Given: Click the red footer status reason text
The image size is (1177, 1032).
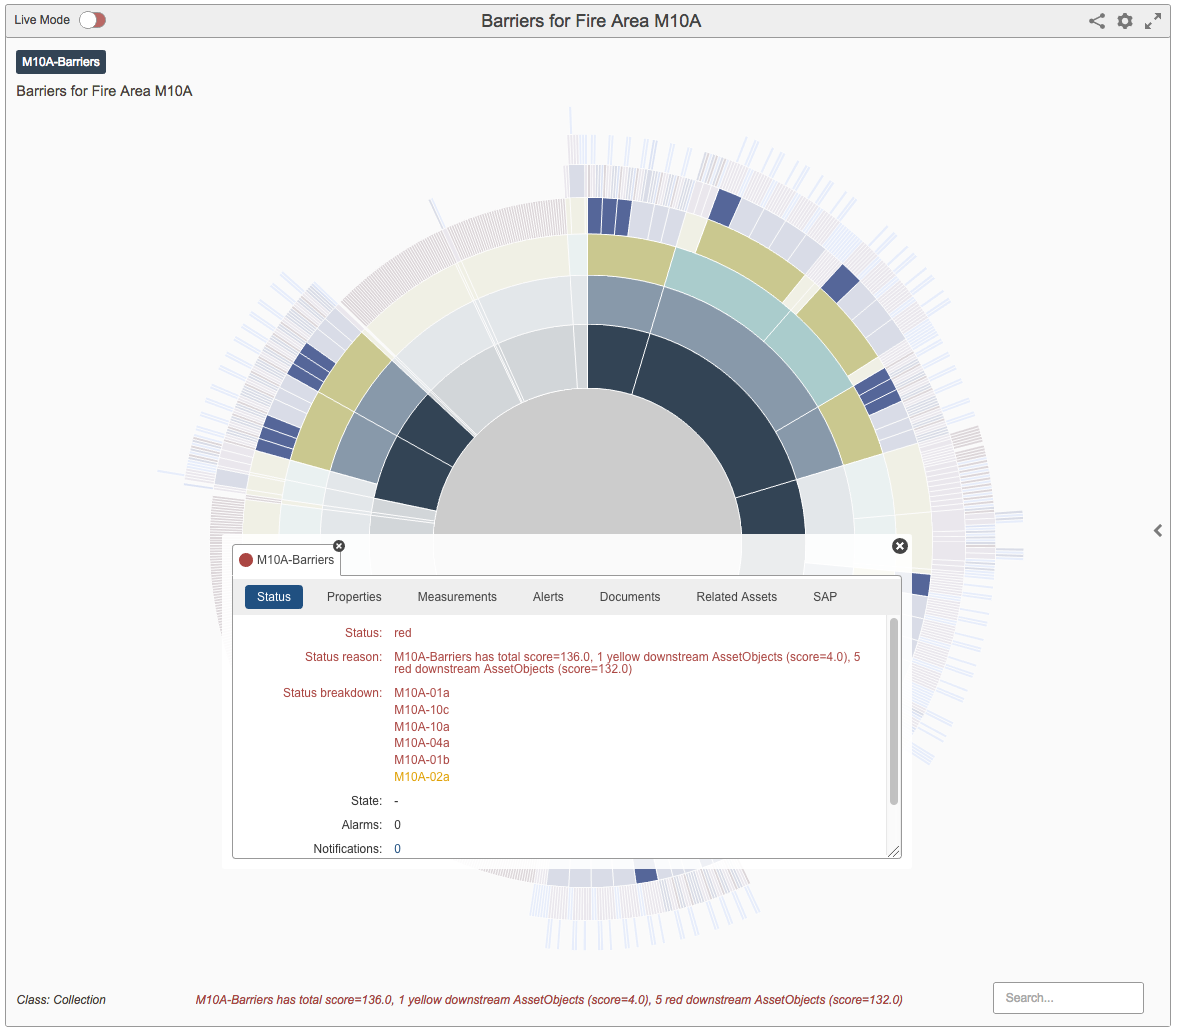Looking at the screenshot, I should (x=549, y=1000).
